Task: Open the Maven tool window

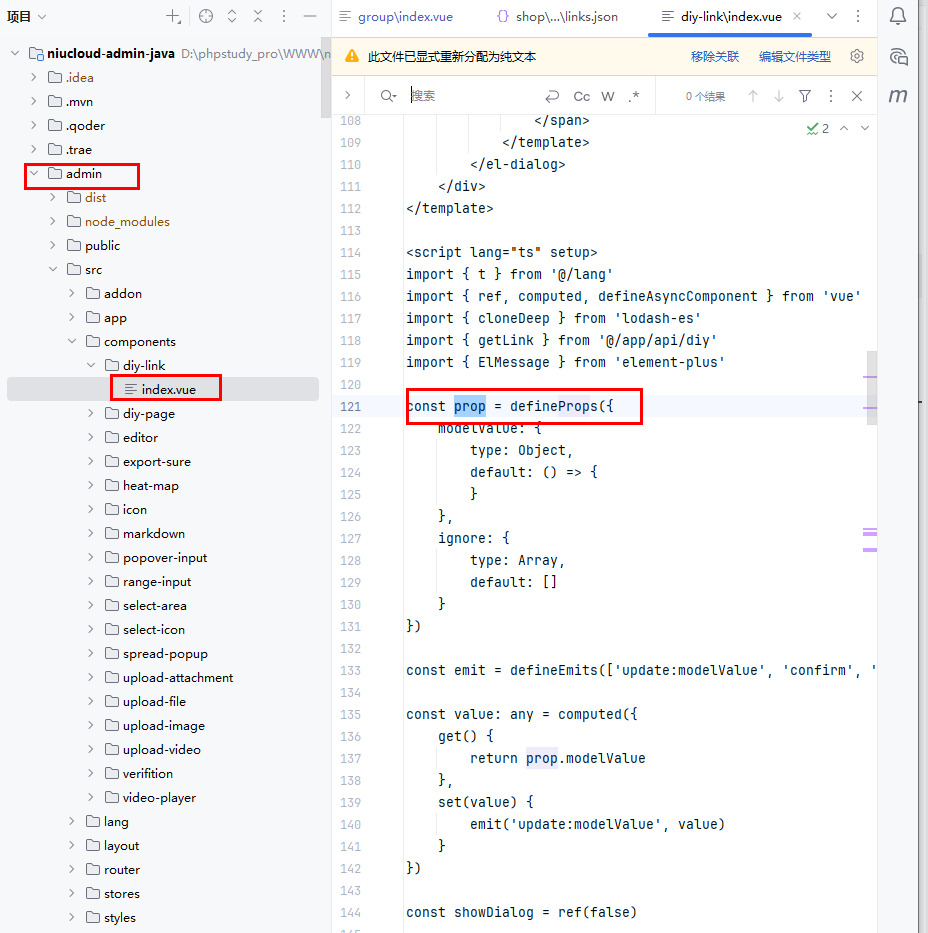Action: pyautogui.click(x=898, y=96)
